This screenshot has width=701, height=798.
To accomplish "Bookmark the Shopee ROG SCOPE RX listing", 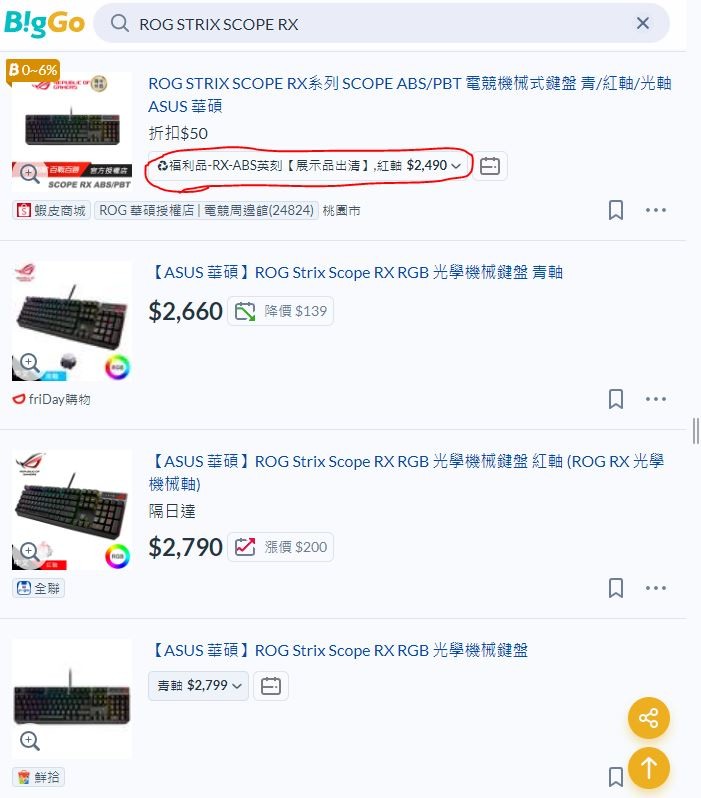I will 616,210.
